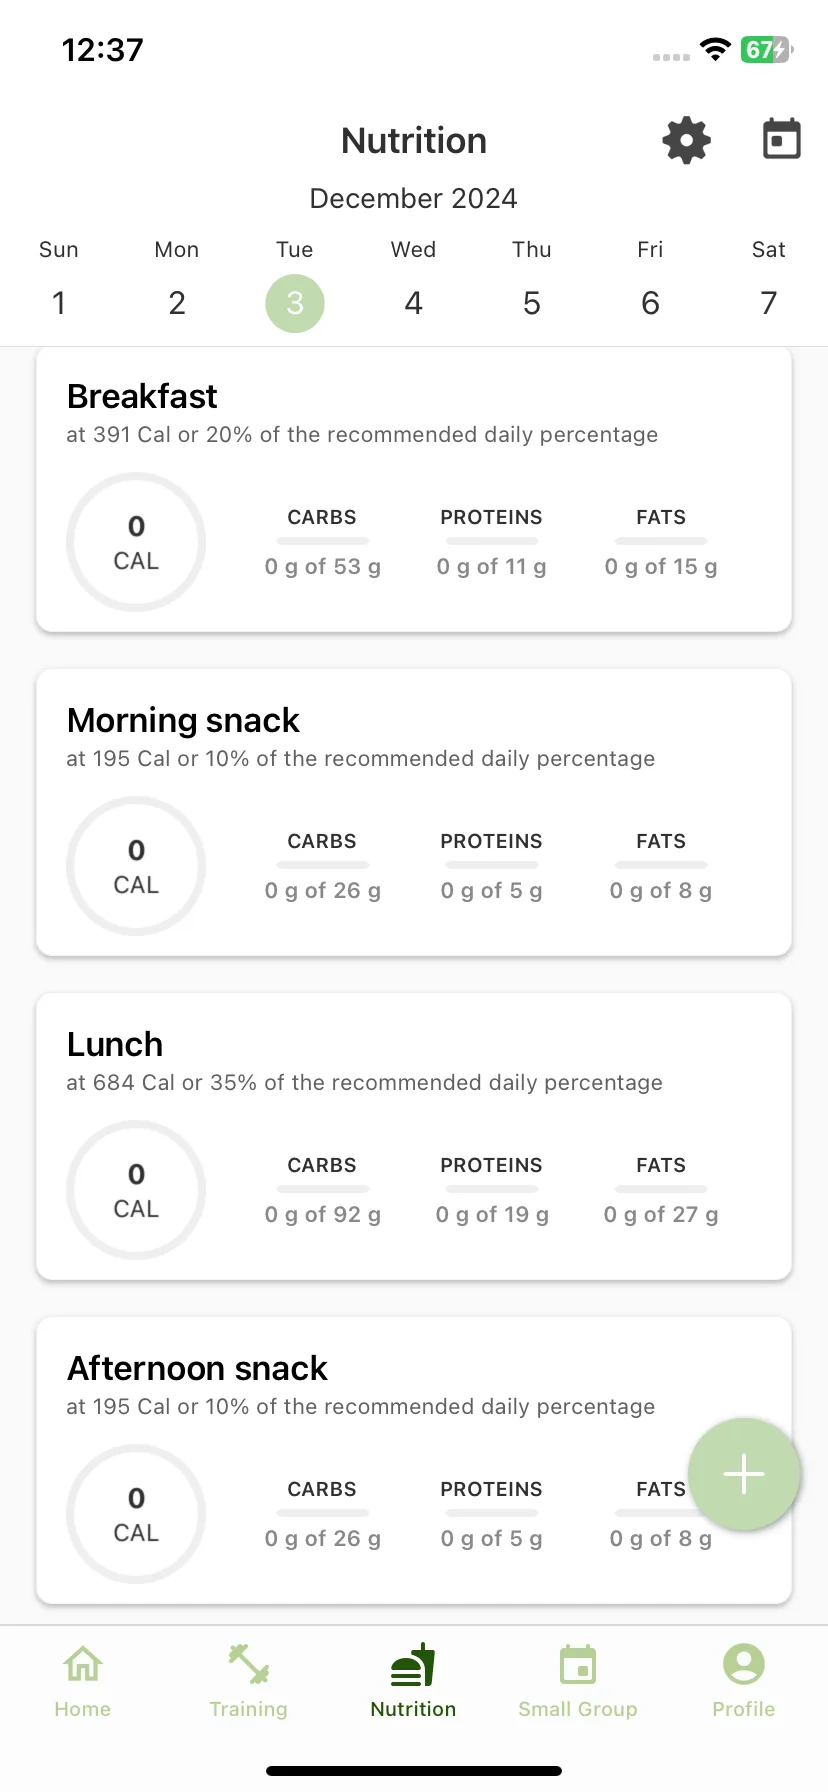This screenshot has height=1792, width=828.
Task: Select Sunday 1 in week strip
Action: tap(59, 303)
